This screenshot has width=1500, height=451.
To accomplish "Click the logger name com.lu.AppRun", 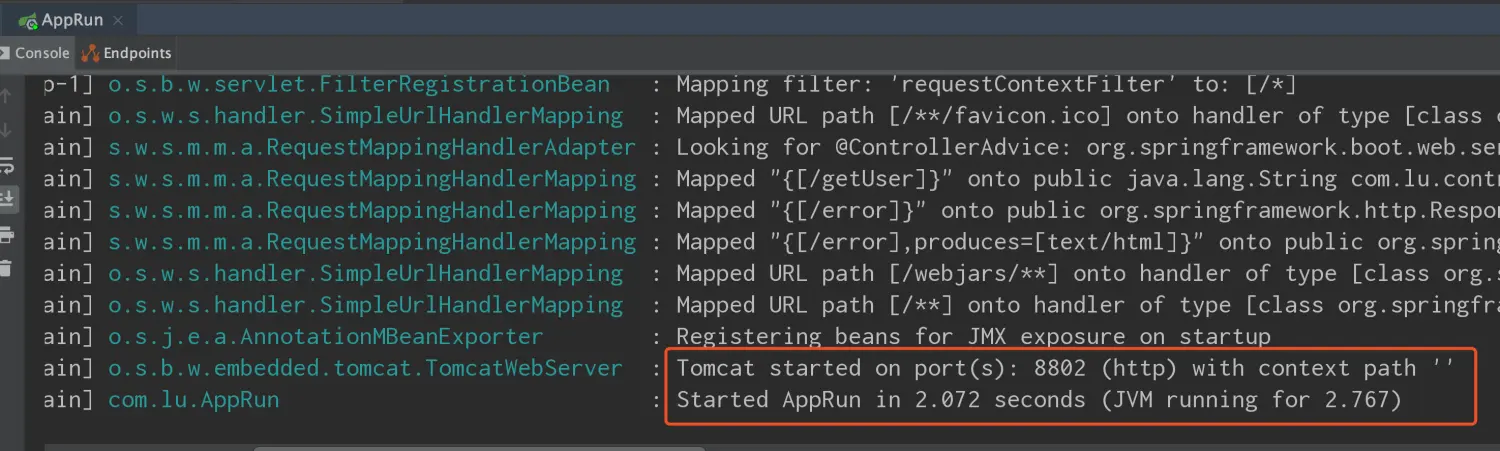I will [x=193, y=400].
